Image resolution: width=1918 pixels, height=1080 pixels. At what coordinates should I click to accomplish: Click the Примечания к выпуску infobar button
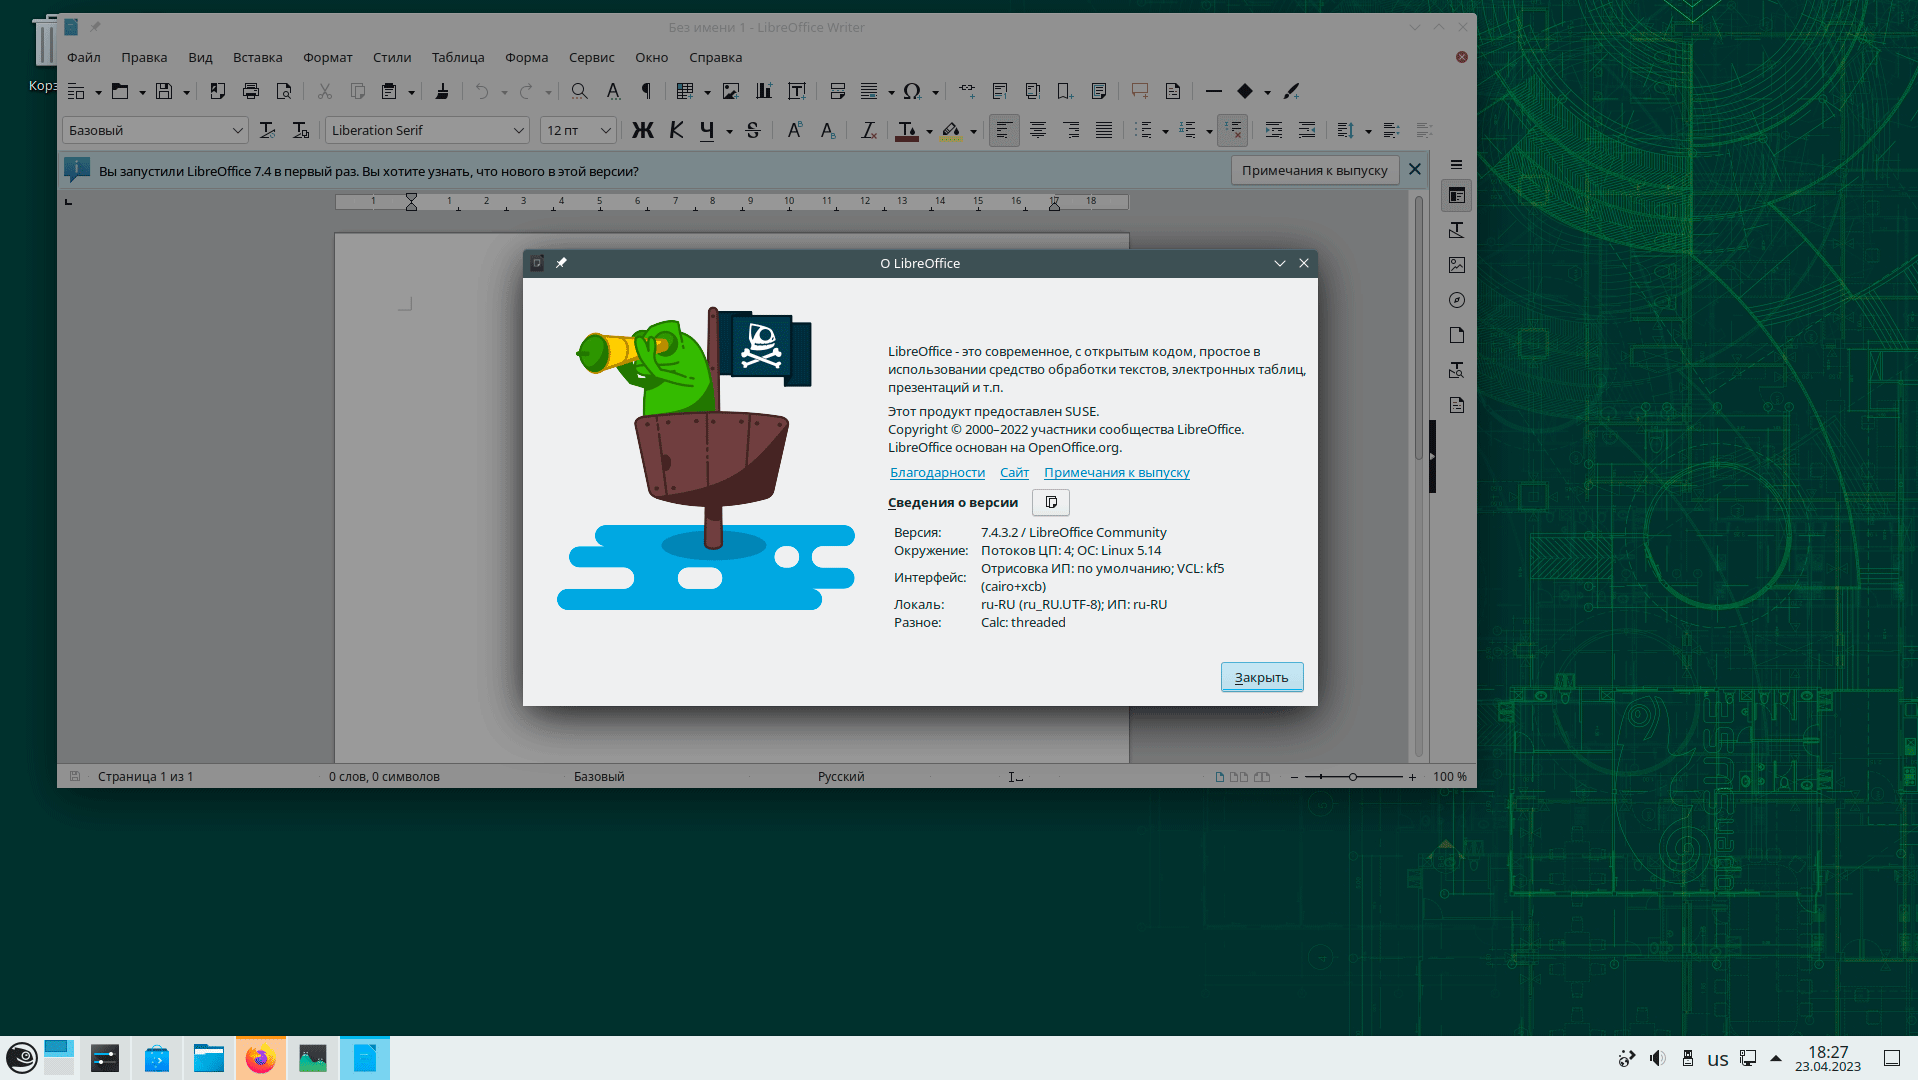click(x=1314, y=170)
